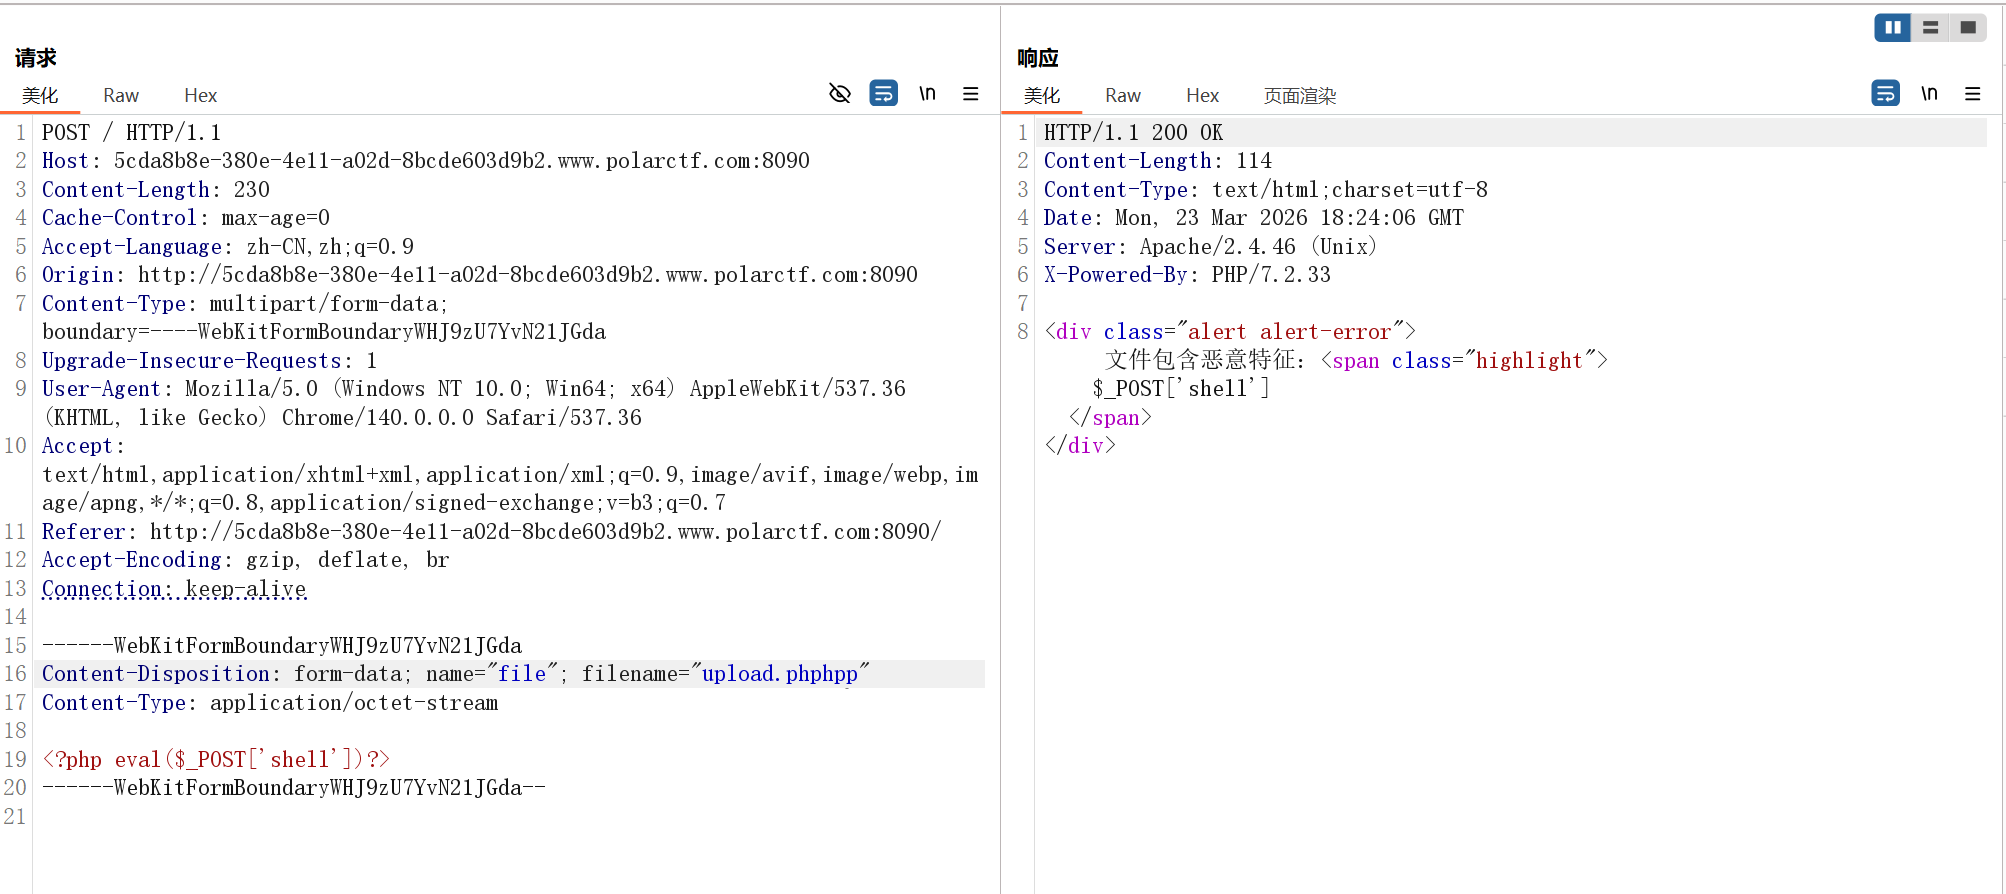Select top-bottom split layout icon
The height and width of the screenshot is (894, 2006).
coord(1931,28)
